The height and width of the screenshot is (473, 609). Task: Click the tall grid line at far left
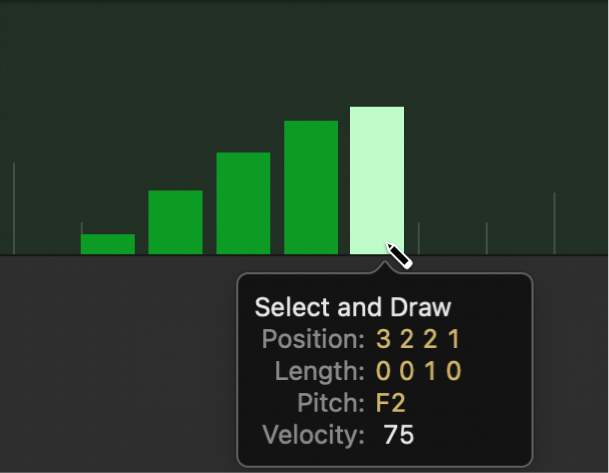[x=14, y=208]
